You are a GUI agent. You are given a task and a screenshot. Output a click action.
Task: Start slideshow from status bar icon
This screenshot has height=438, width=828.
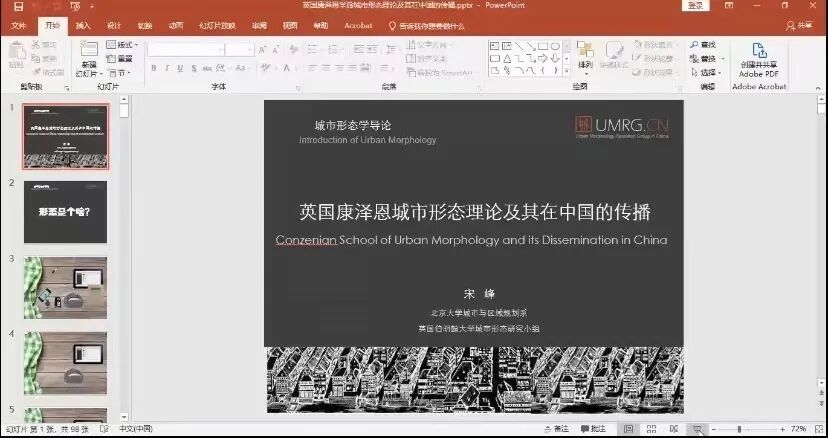click(695, 429)
